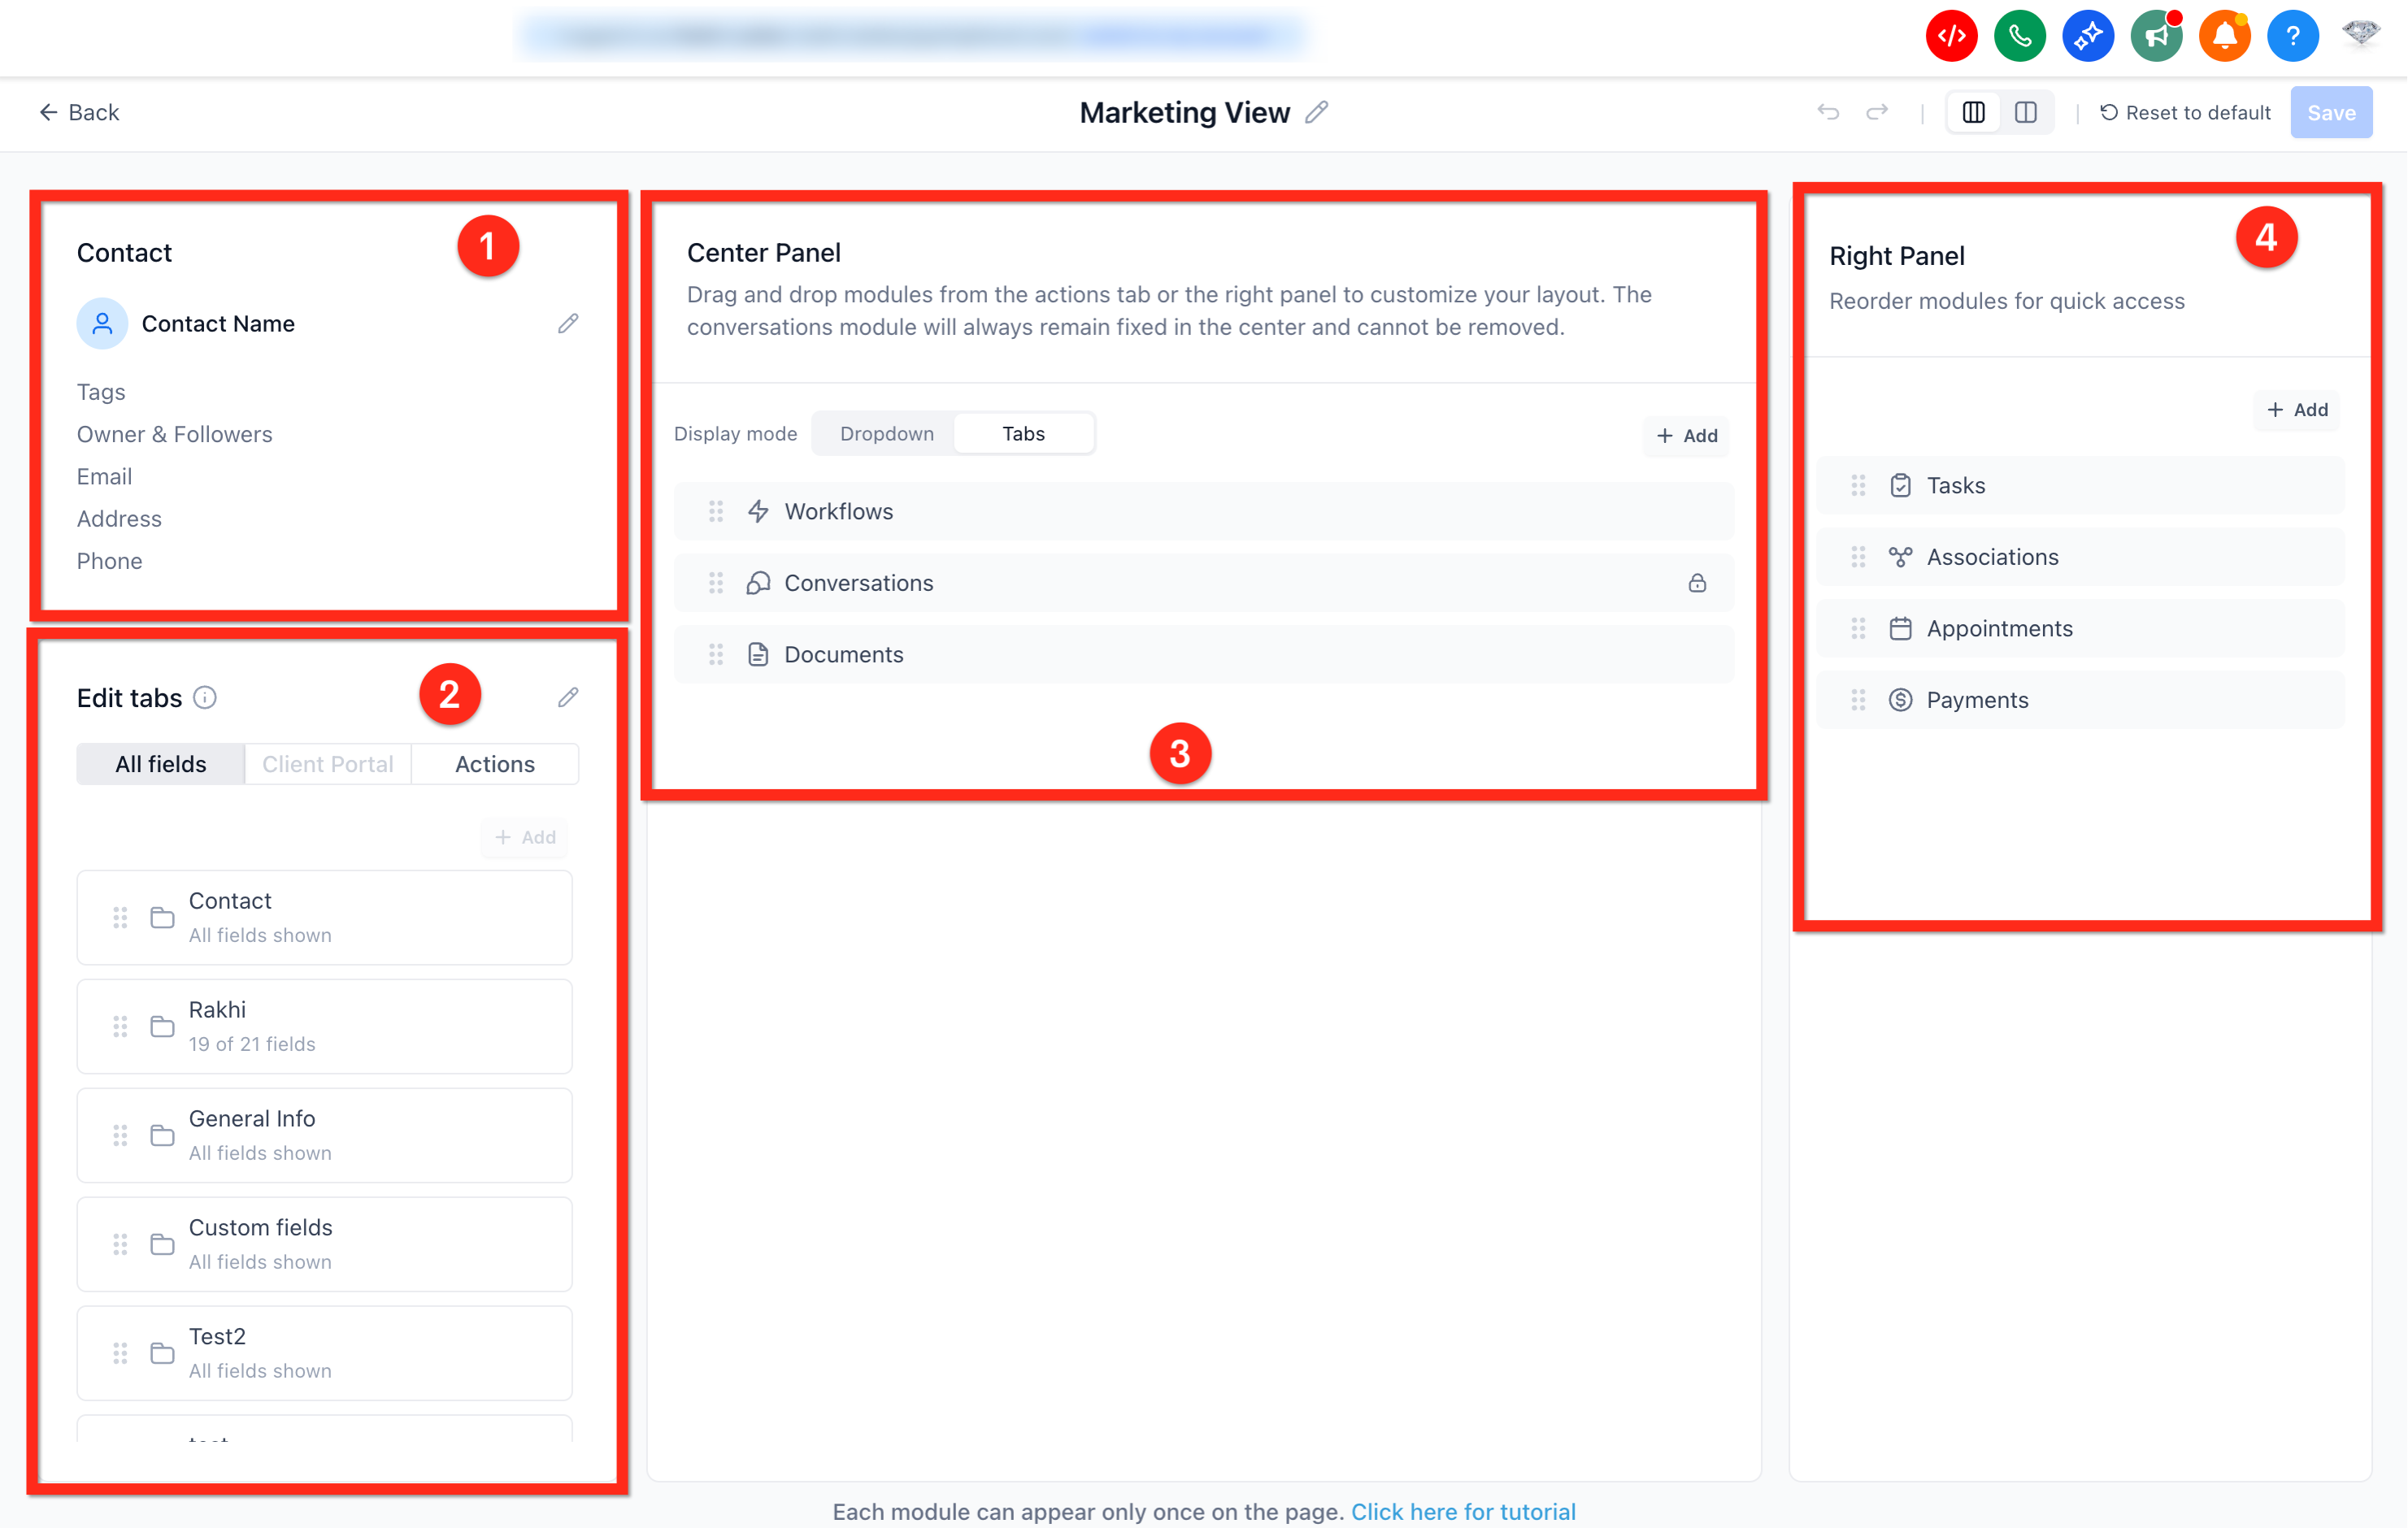Click the blue sparkle AI icon

2087,36
